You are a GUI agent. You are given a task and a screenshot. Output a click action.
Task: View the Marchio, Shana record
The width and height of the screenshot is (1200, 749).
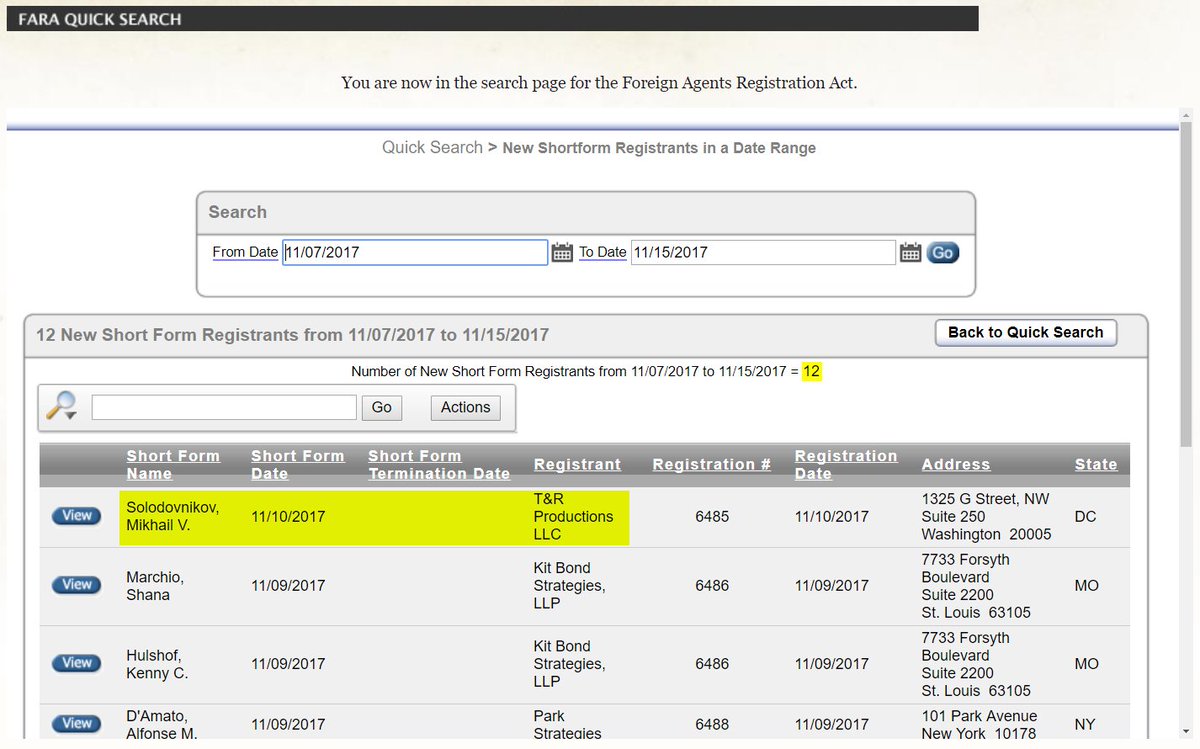[x=77, y=585]
